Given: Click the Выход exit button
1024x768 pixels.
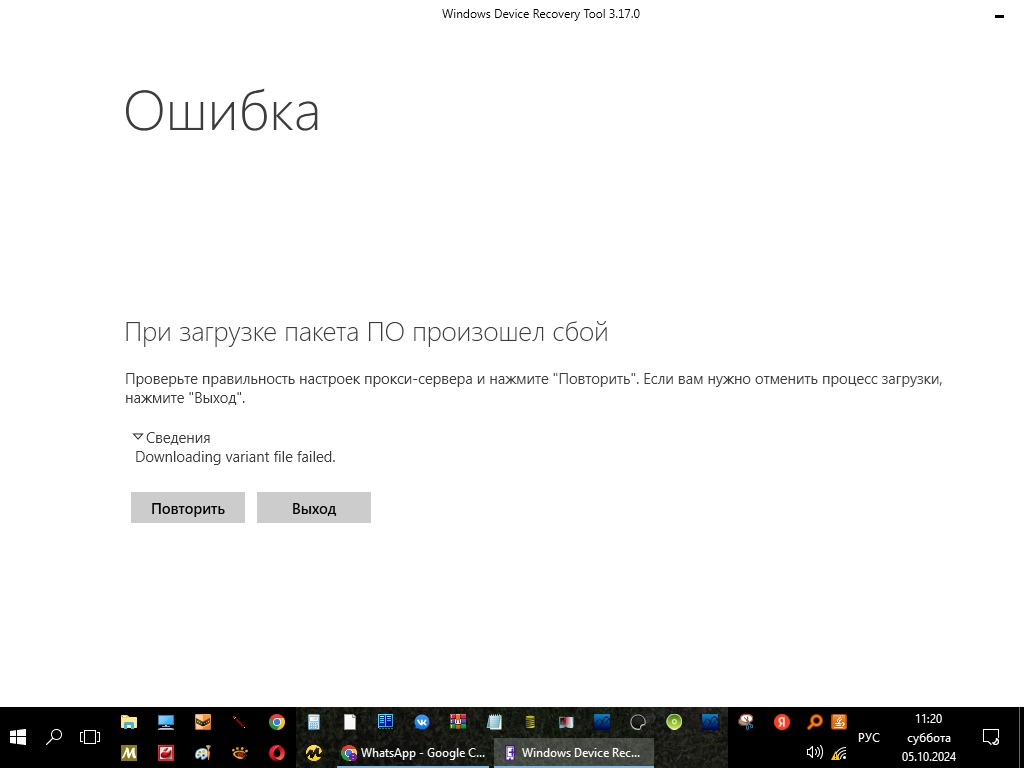Looking at the screenshot, I should coord(313,507).
